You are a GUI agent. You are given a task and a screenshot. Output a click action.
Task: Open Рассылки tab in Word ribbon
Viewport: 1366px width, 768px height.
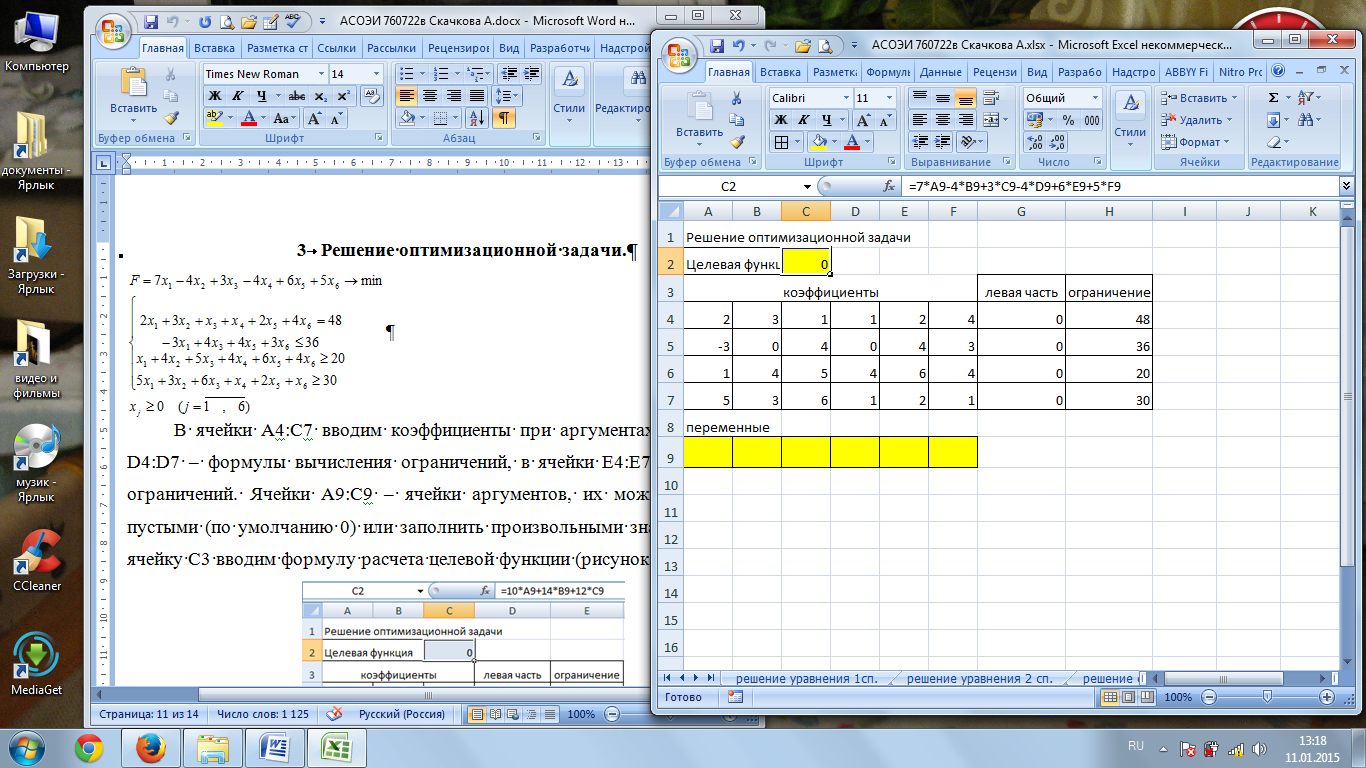(x=391, y=47)
